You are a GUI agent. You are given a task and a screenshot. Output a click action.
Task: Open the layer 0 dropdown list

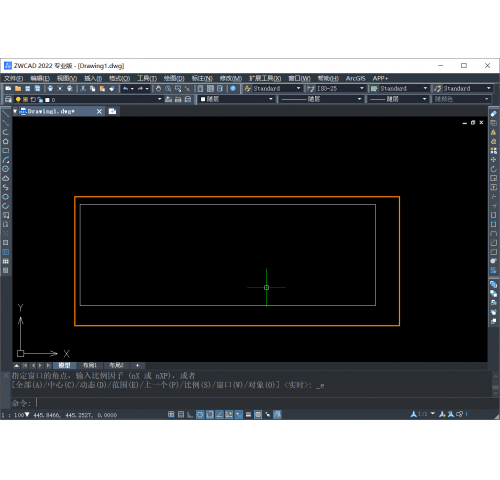click(x=159, y=99)
